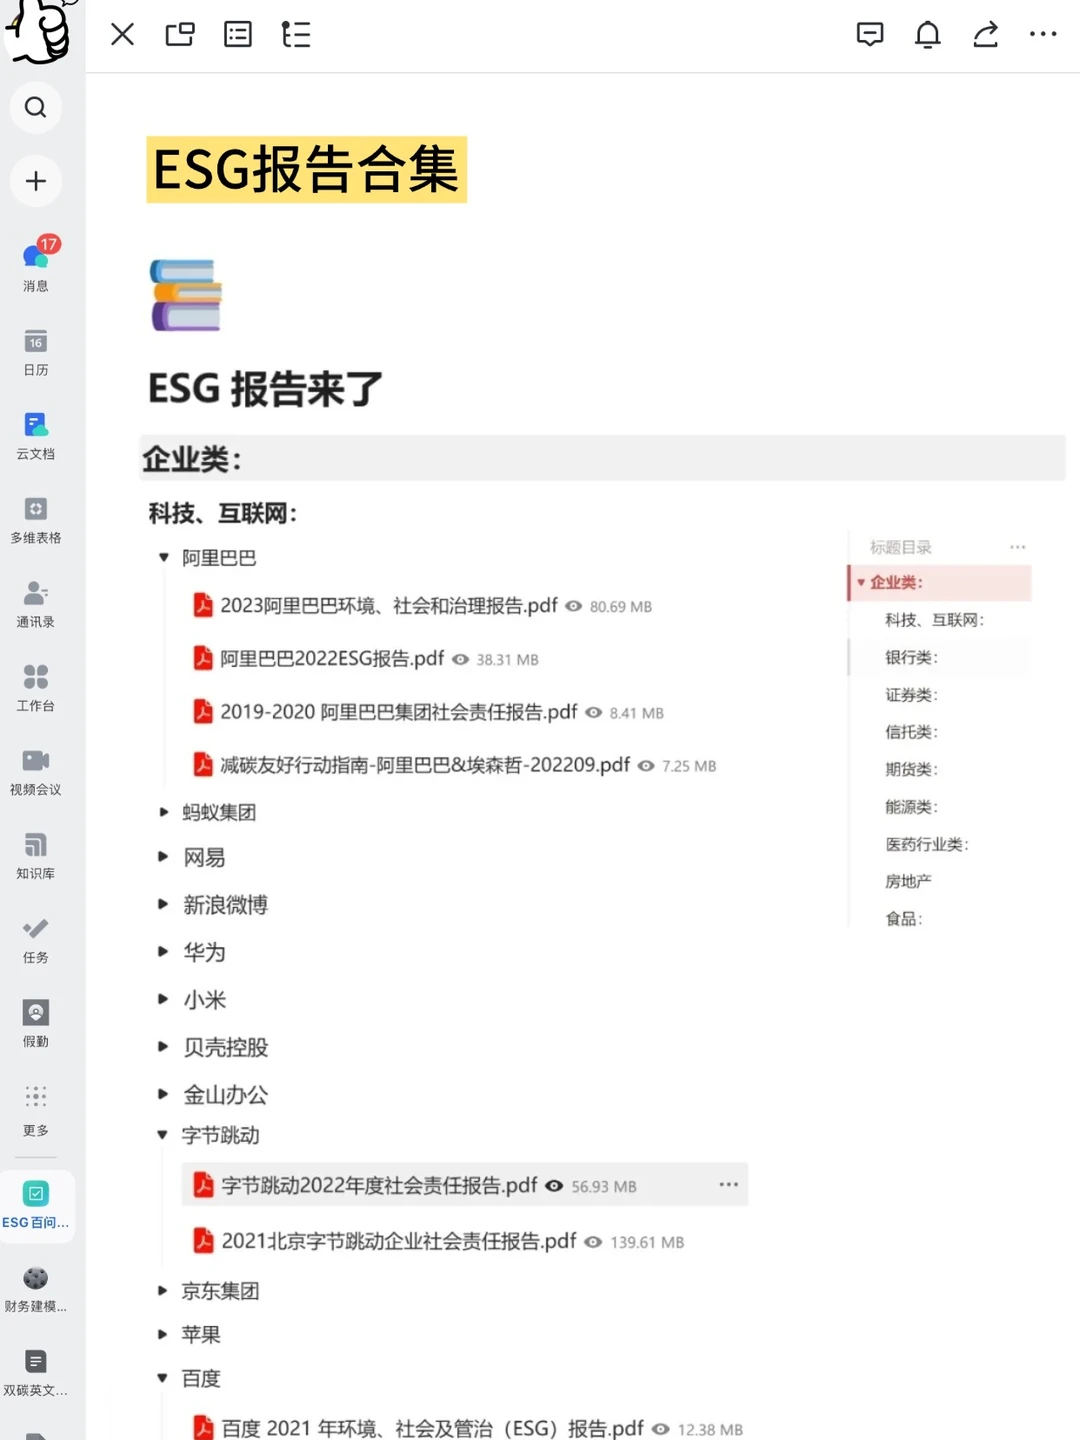The height and width of the screenshot is (1440, 1080).
Task: Open outline panel 标题目录 options menu
Action: click(x=1017, y=547)
